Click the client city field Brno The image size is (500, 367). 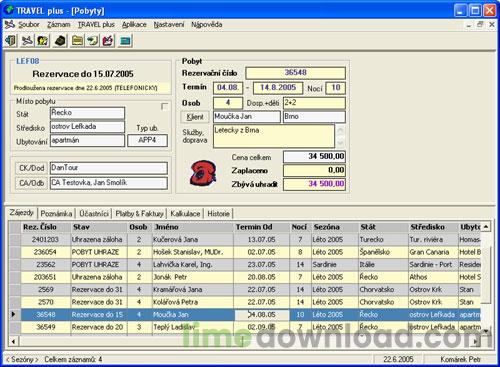(x=314, y=117)
